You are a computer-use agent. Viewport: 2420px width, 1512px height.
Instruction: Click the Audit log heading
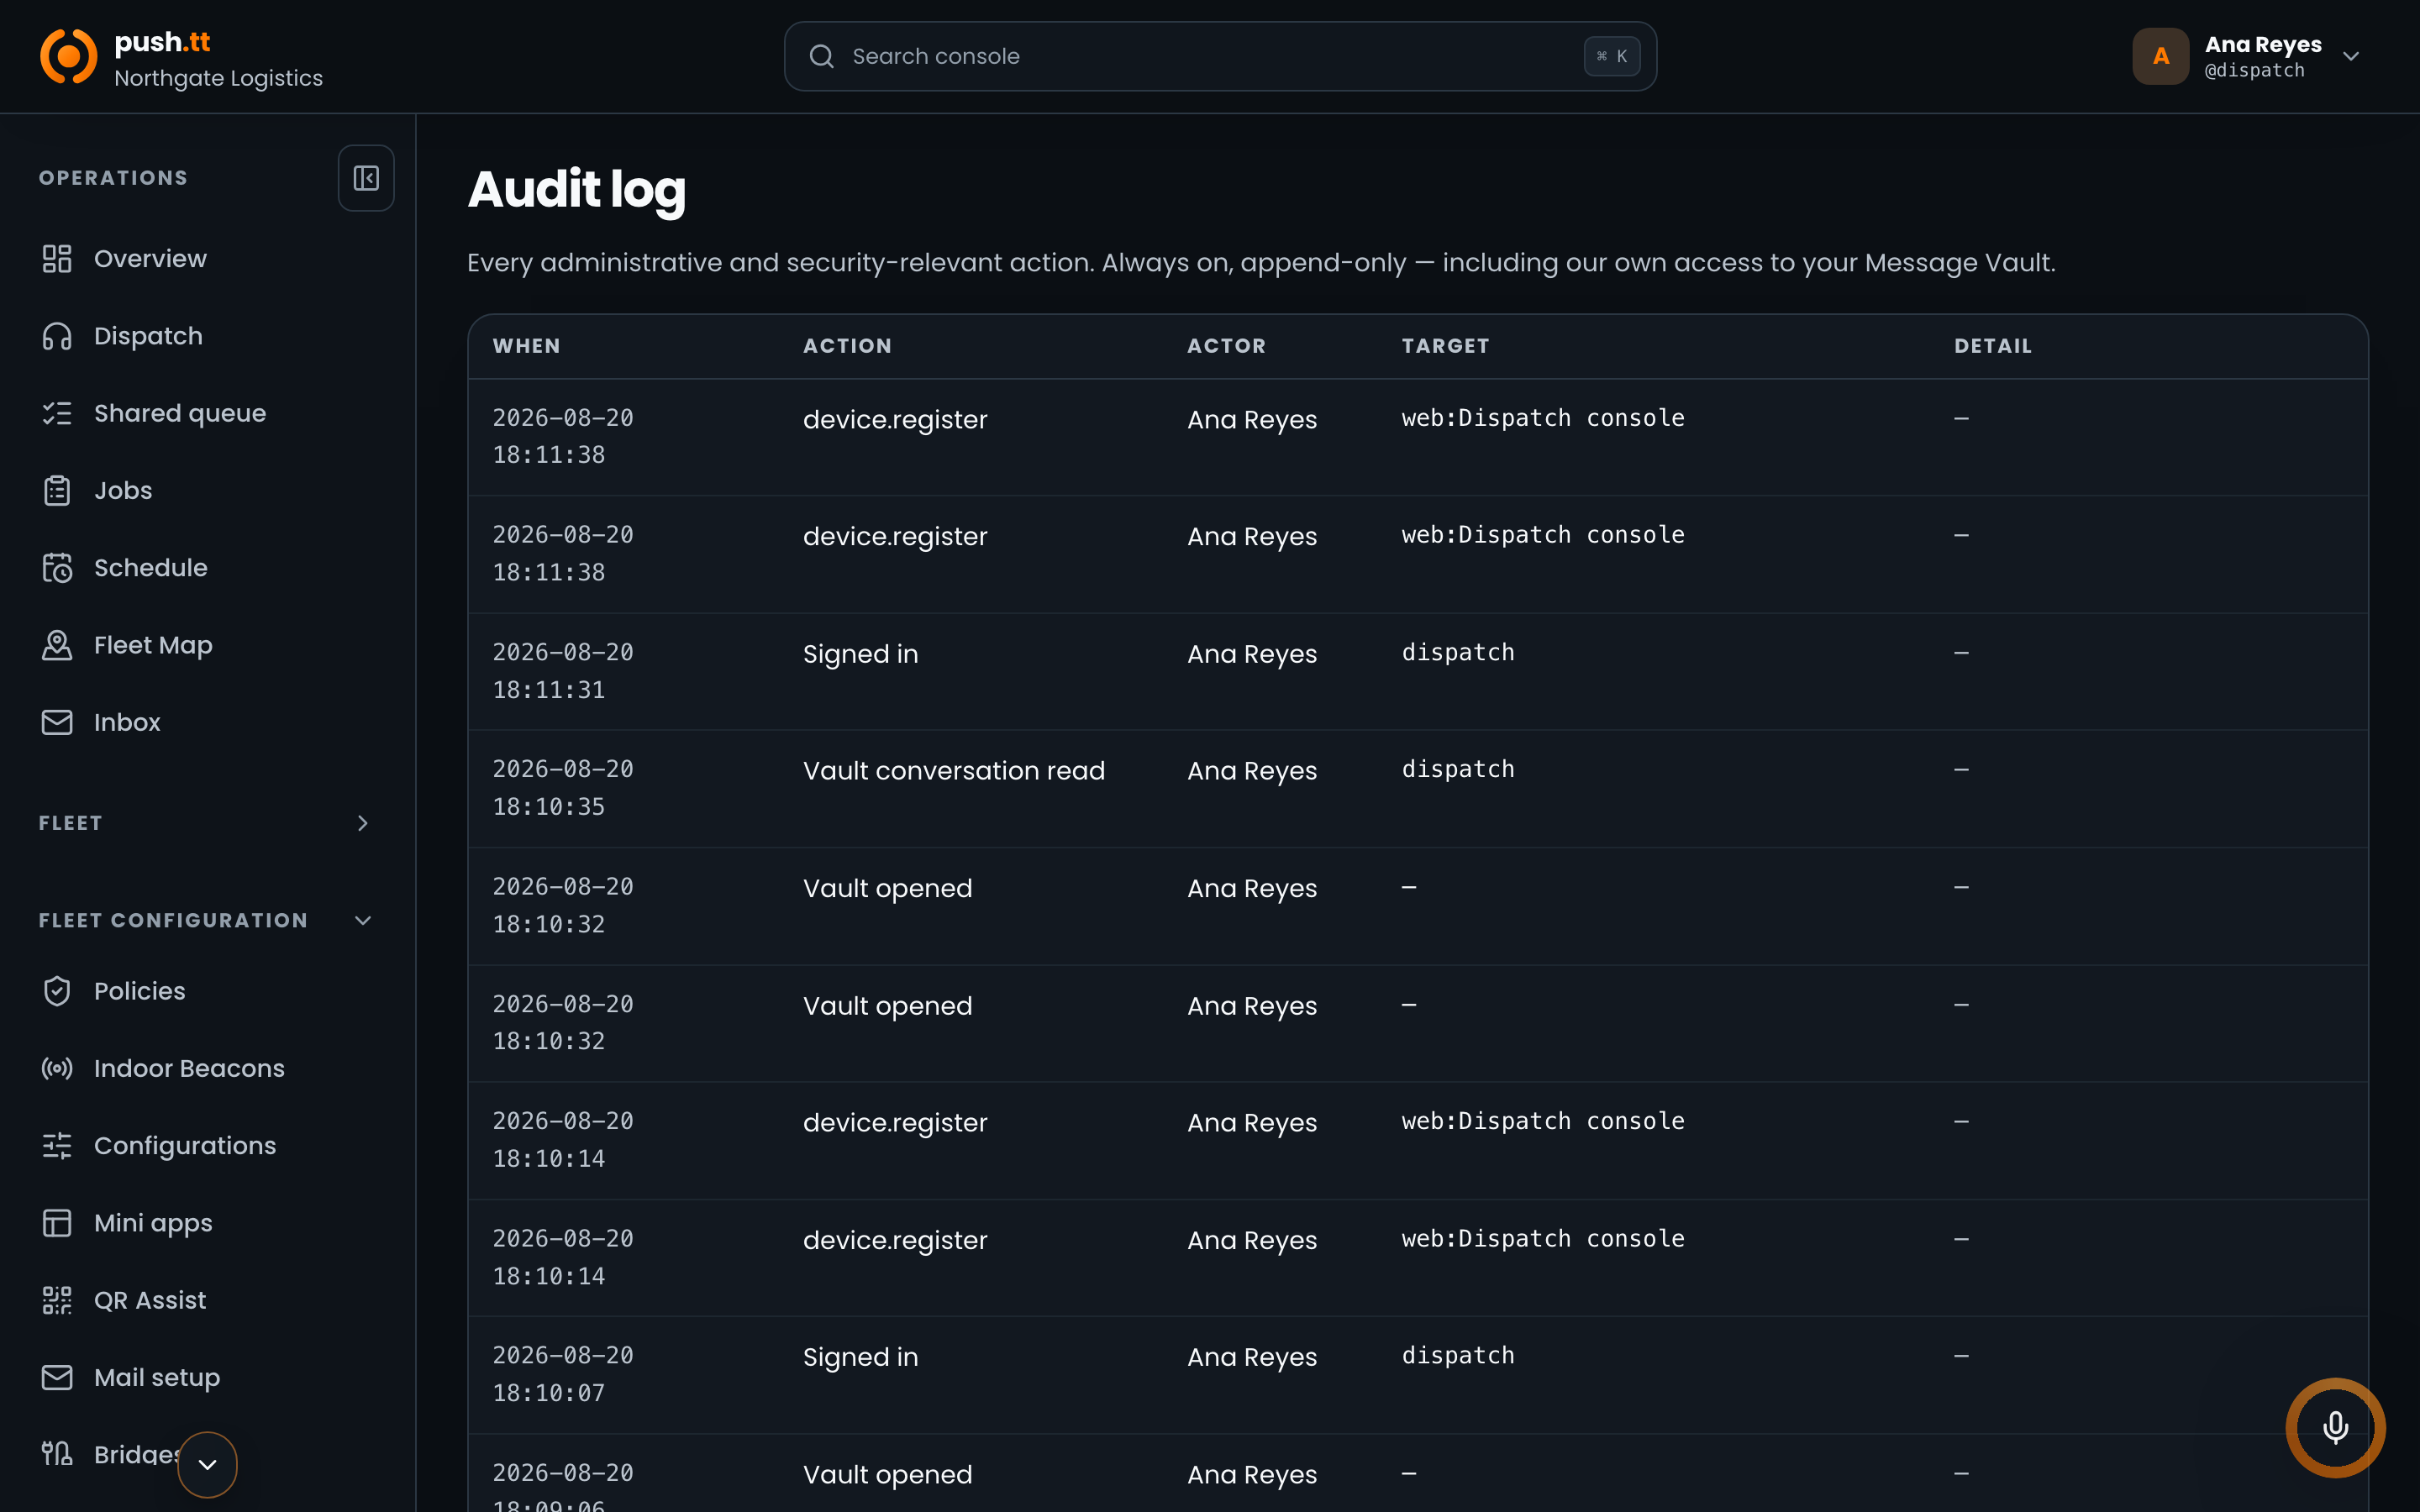577,190
